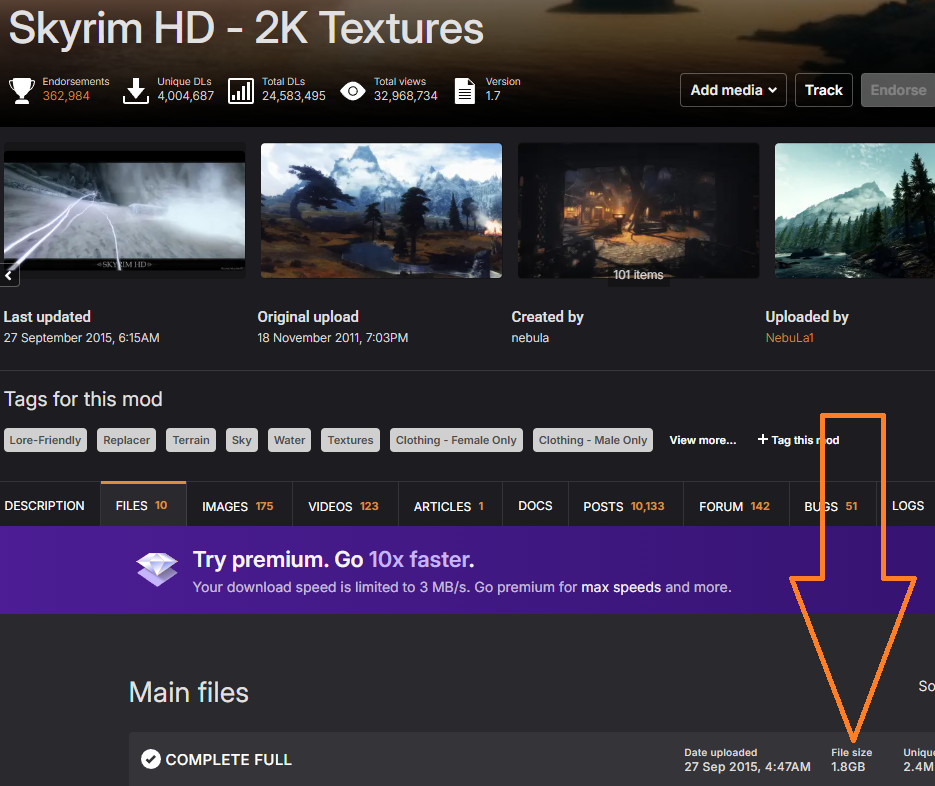Select the Textures tag
Screen dimensions: 935x786
tap(350, 440)
